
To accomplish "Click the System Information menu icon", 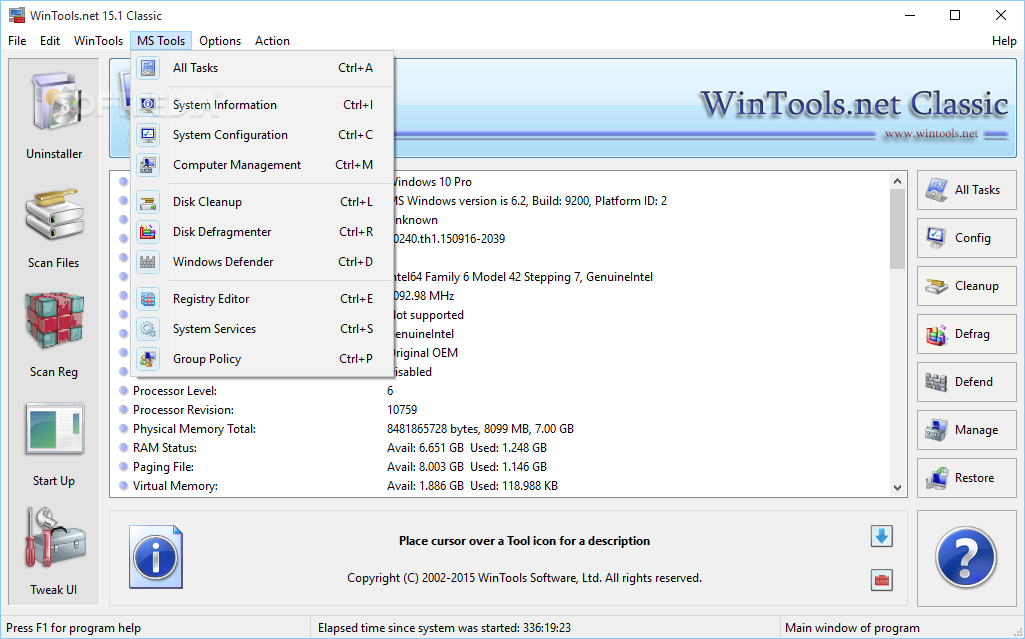I will [x=148, y=105].
